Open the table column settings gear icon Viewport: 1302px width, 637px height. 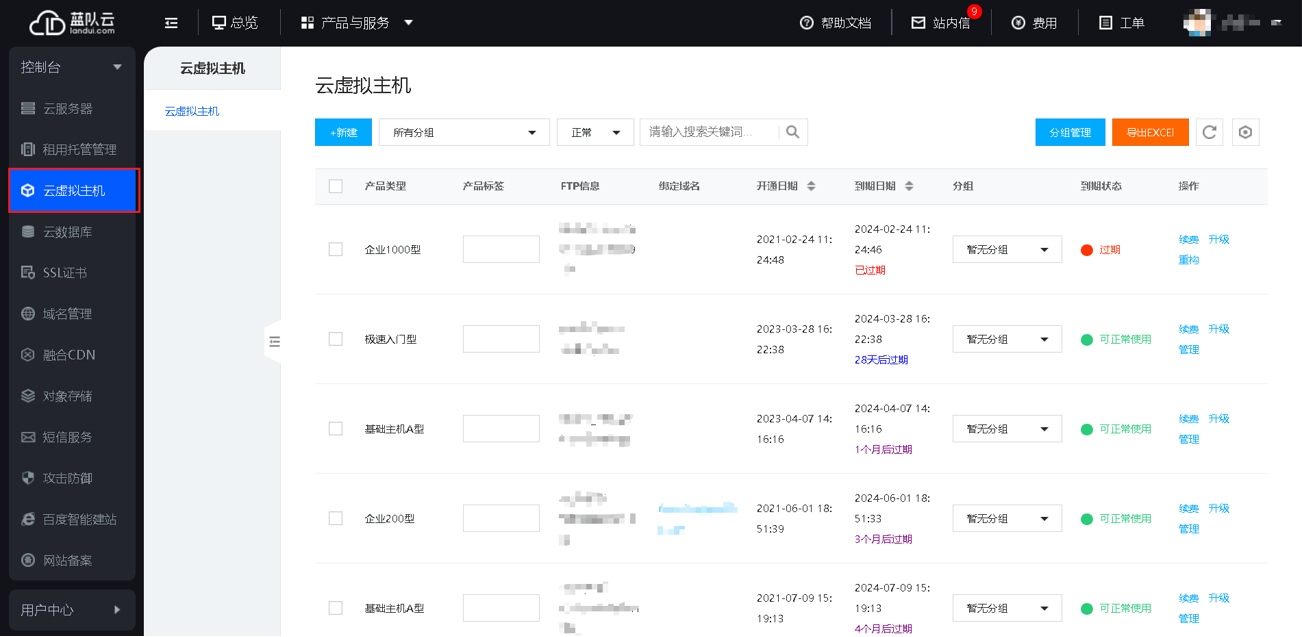click(1245, 131)
